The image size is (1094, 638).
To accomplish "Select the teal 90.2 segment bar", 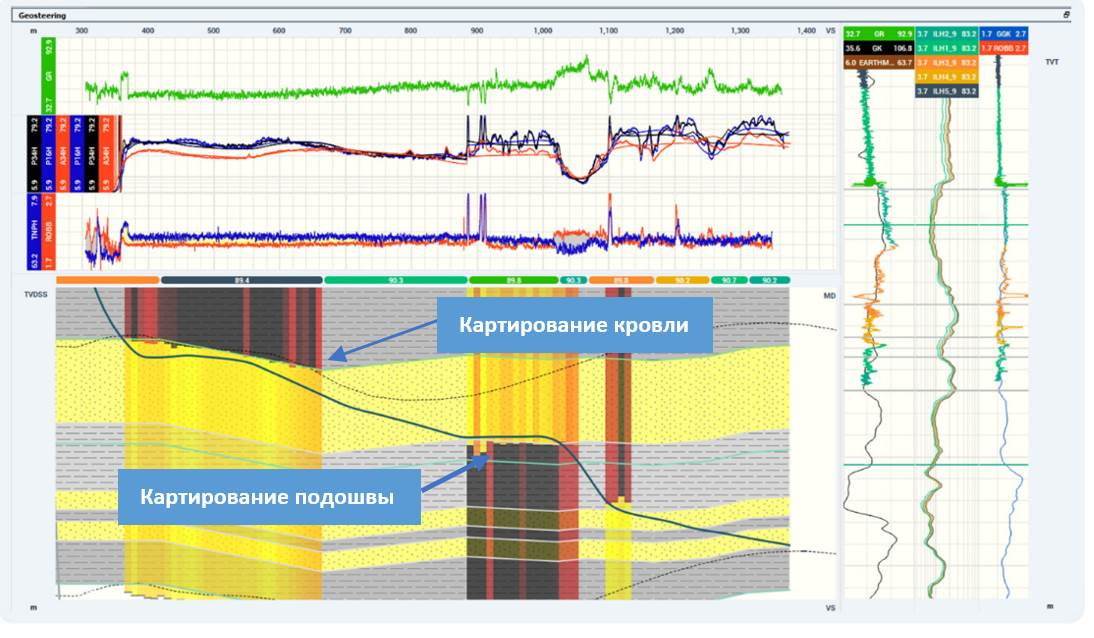I will pos(770,280).
